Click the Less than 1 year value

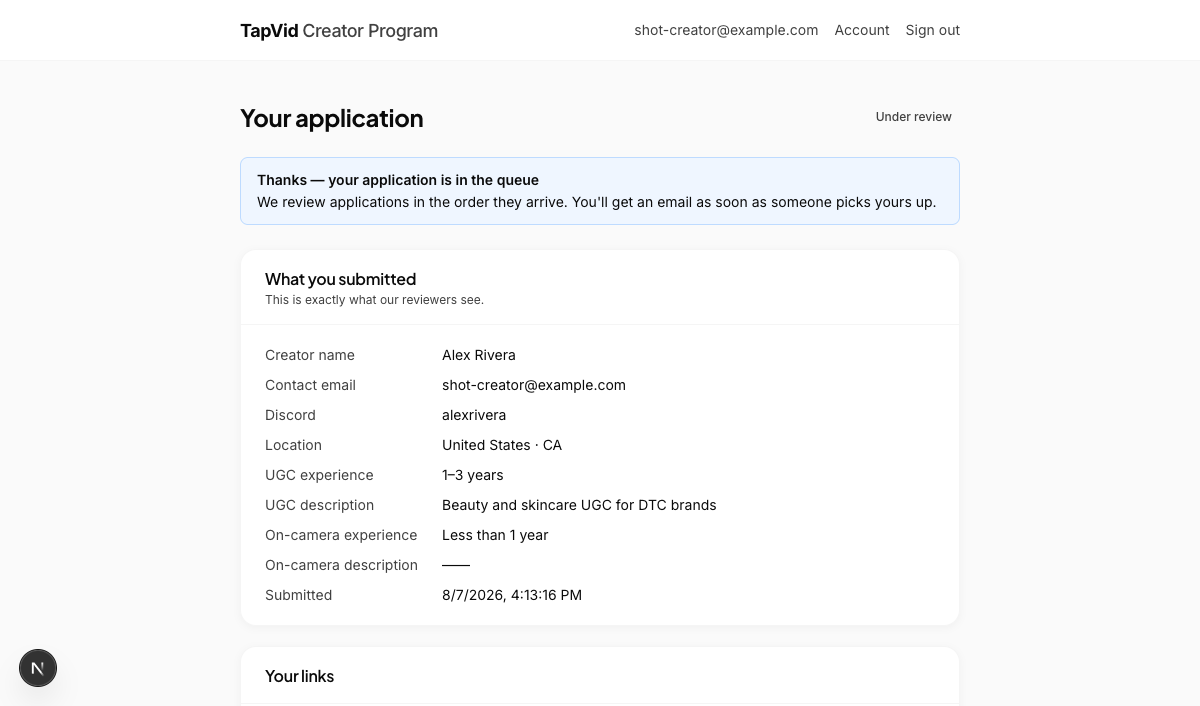click(495, 535)
